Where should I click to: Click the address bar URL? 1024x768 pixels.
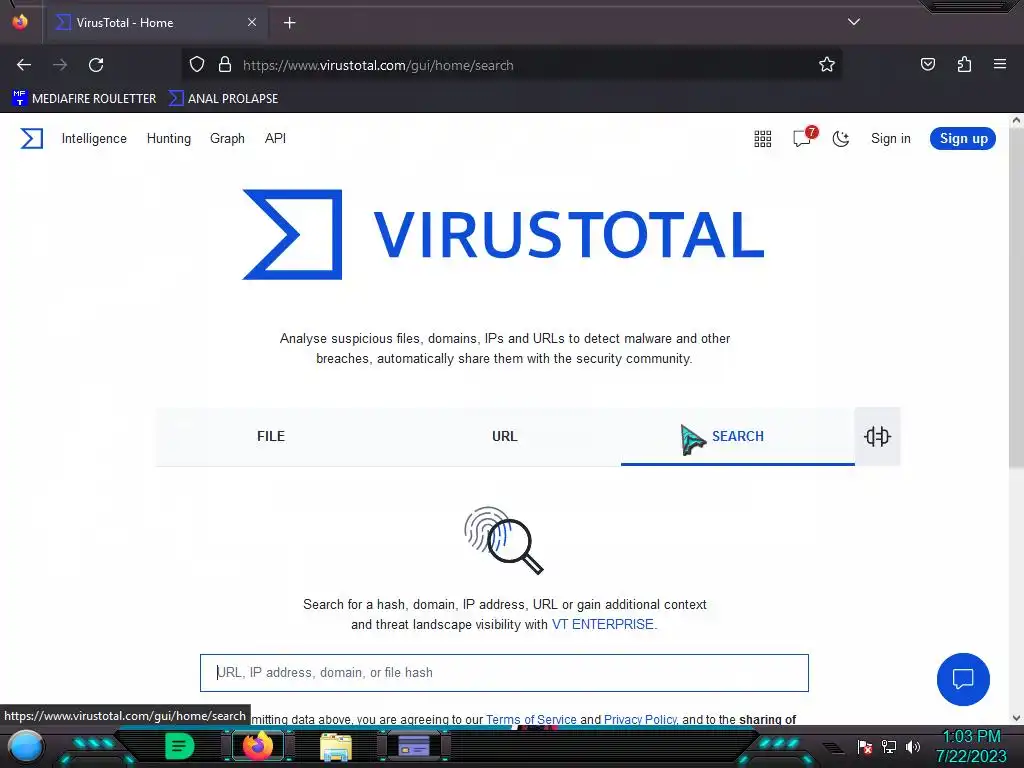(x=378, y=65)
